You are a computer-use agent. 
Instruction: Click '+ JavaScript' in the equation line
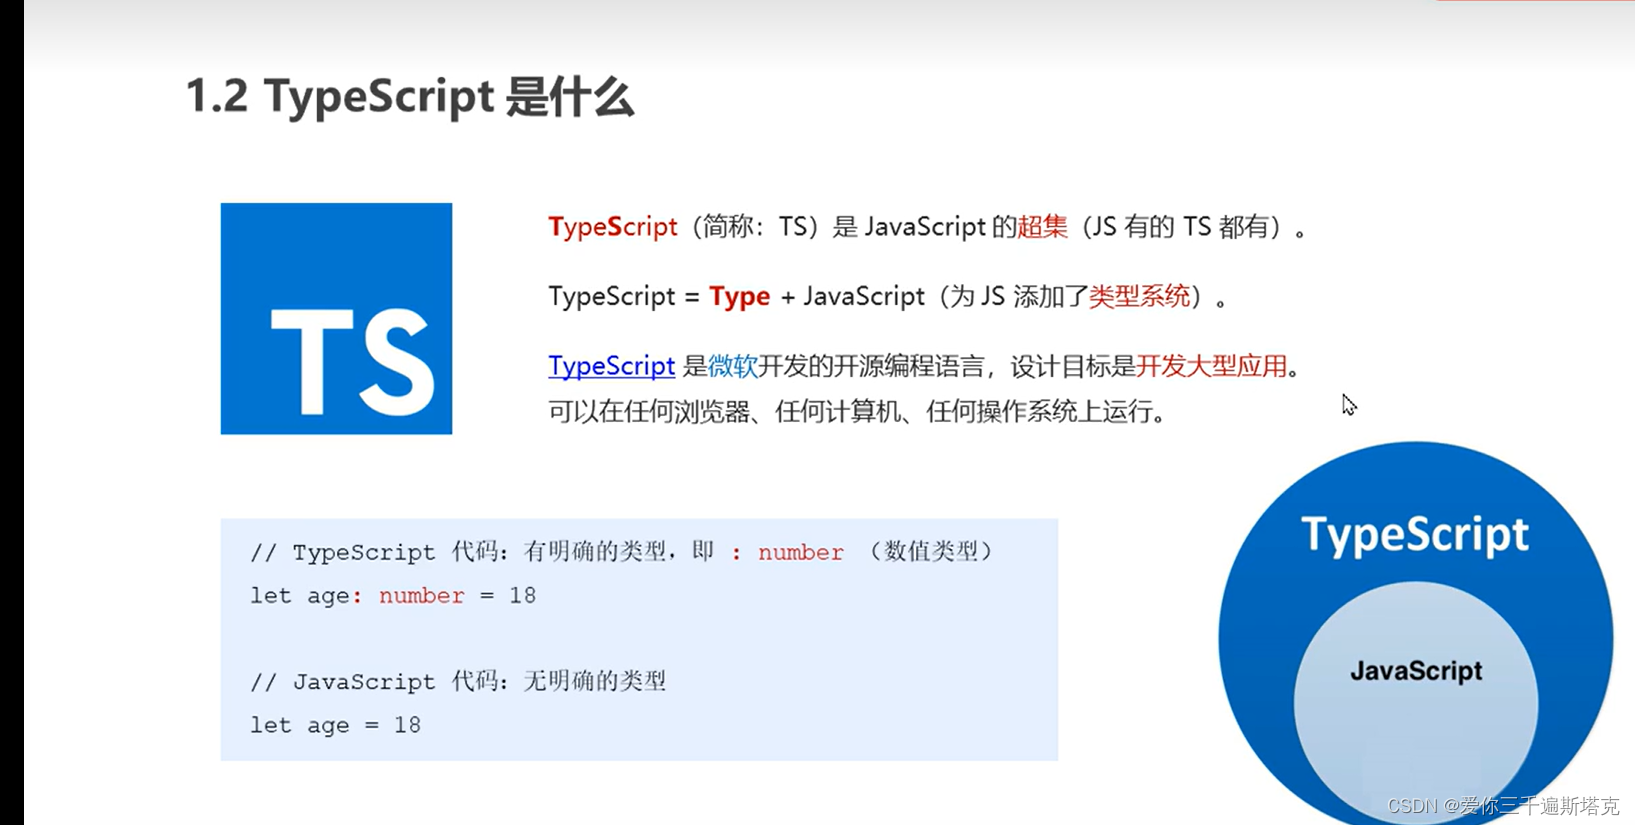(x=853, y=297)
